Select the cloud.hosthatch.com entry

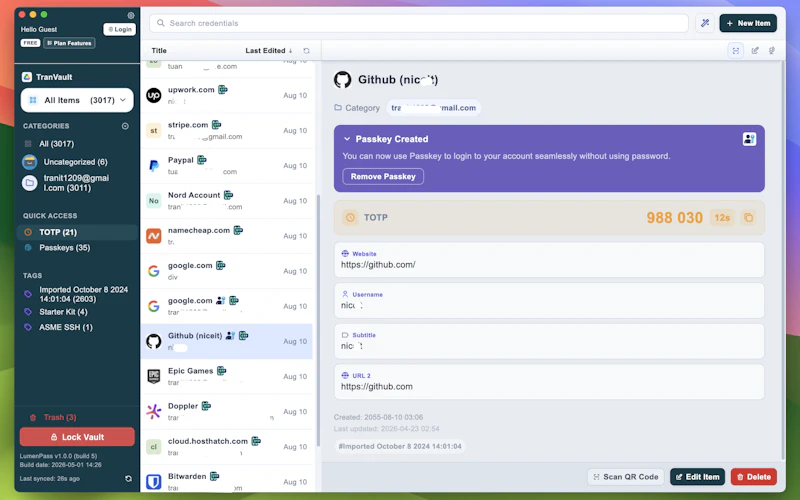pos(227,446)
